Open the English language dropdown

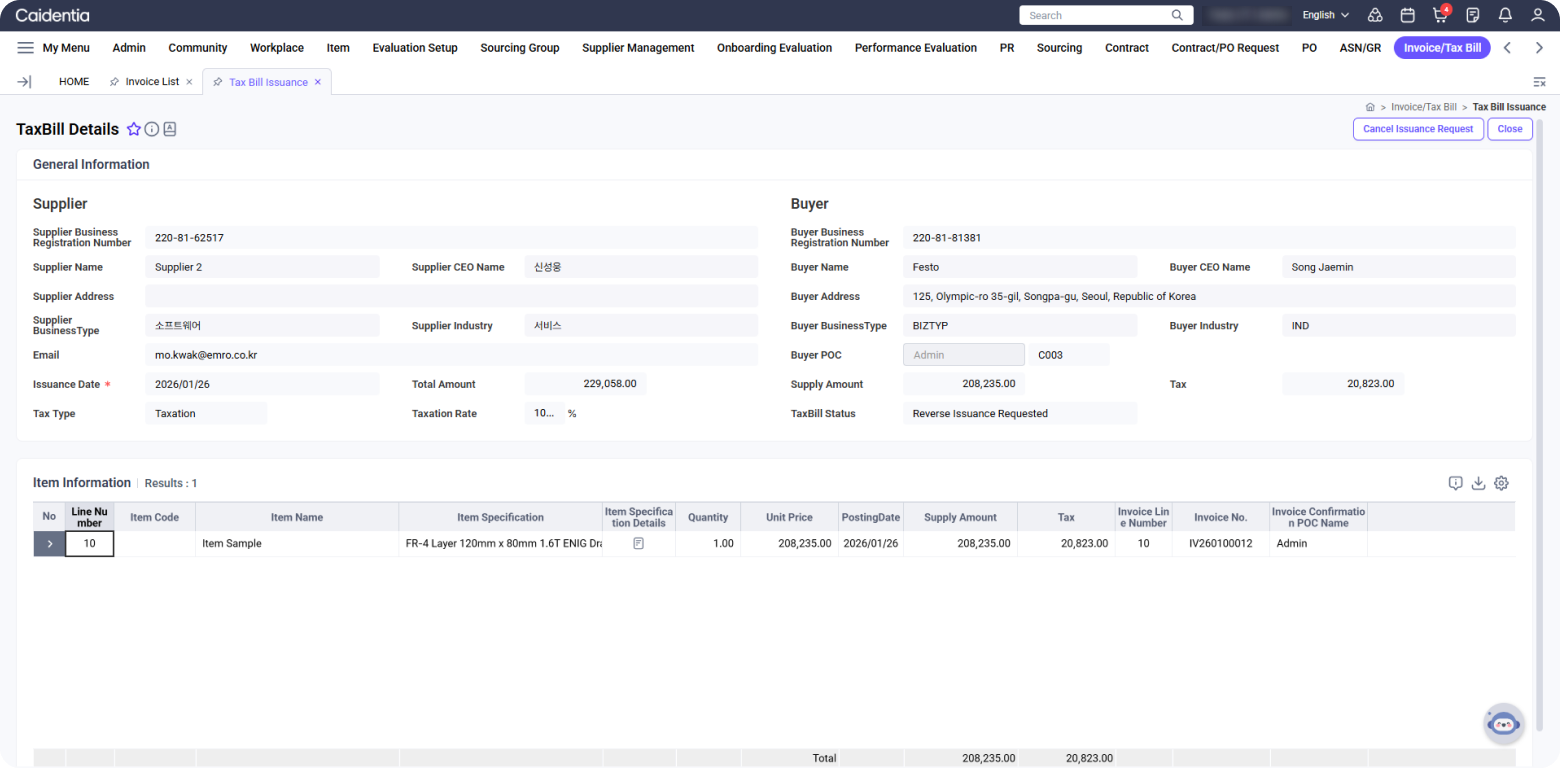coord(1325,16)
